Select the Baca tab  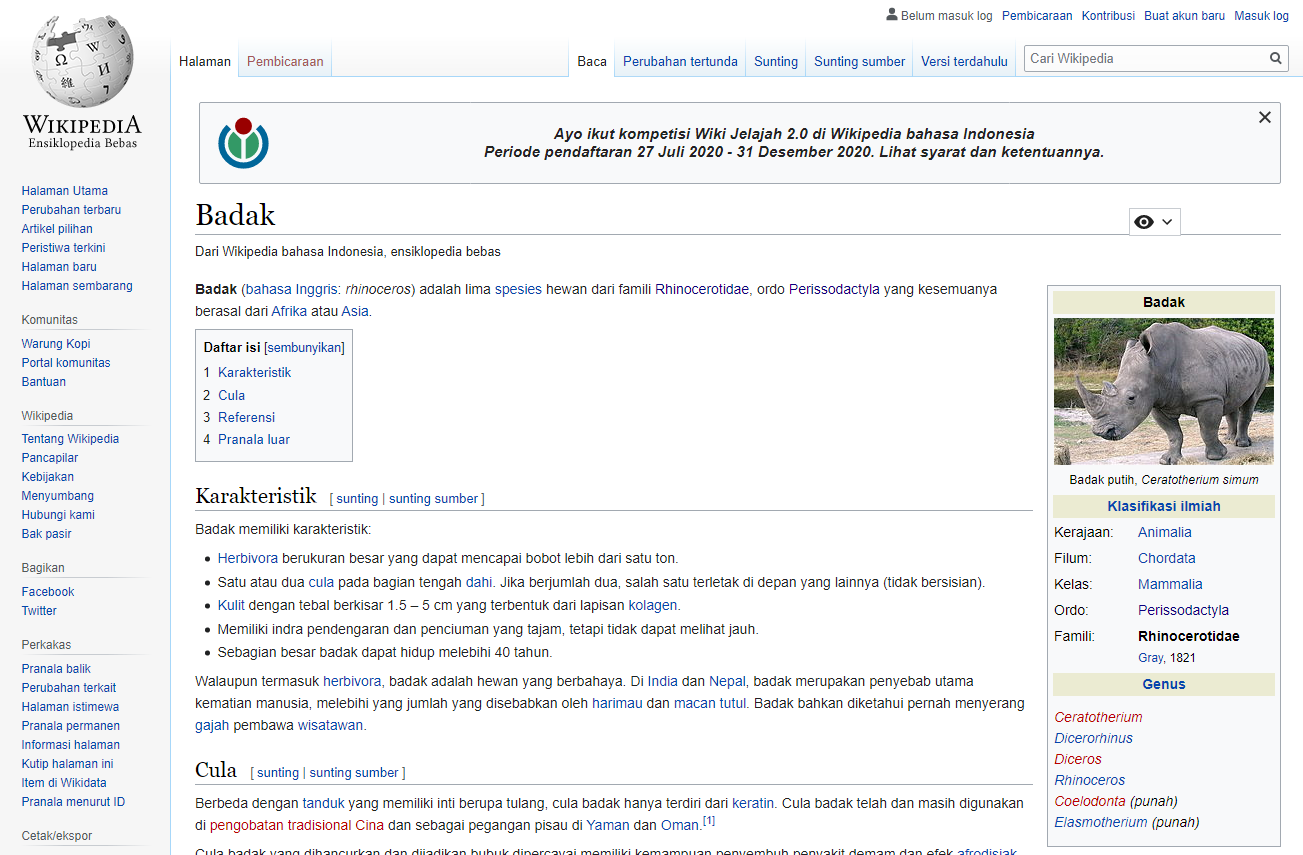click(x=592, y=62)
